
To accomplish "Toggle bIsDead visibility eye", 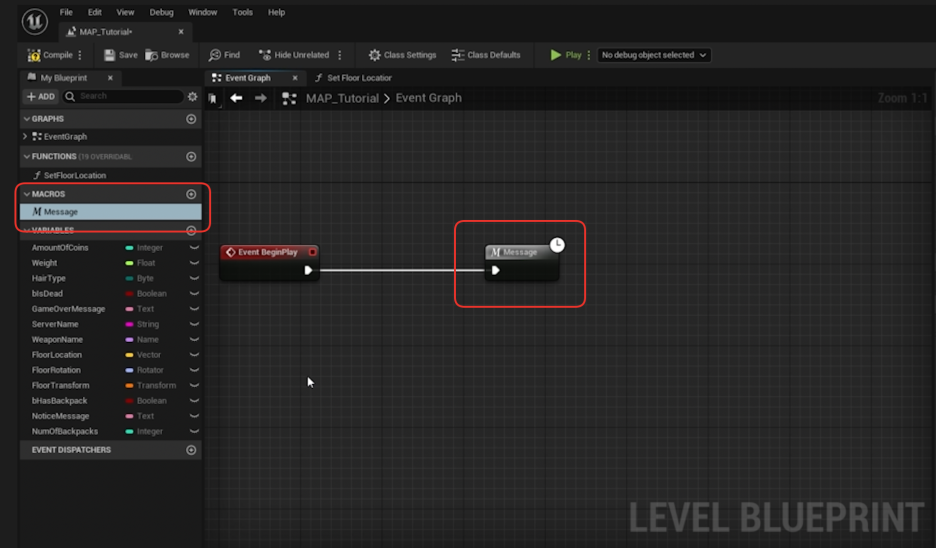I will click(x=194, y=294).
